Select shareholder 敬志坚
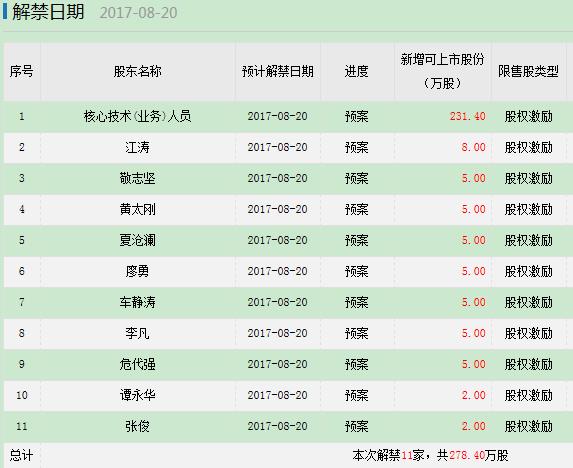This screenshot has height=468, width=573. point(137,178)
